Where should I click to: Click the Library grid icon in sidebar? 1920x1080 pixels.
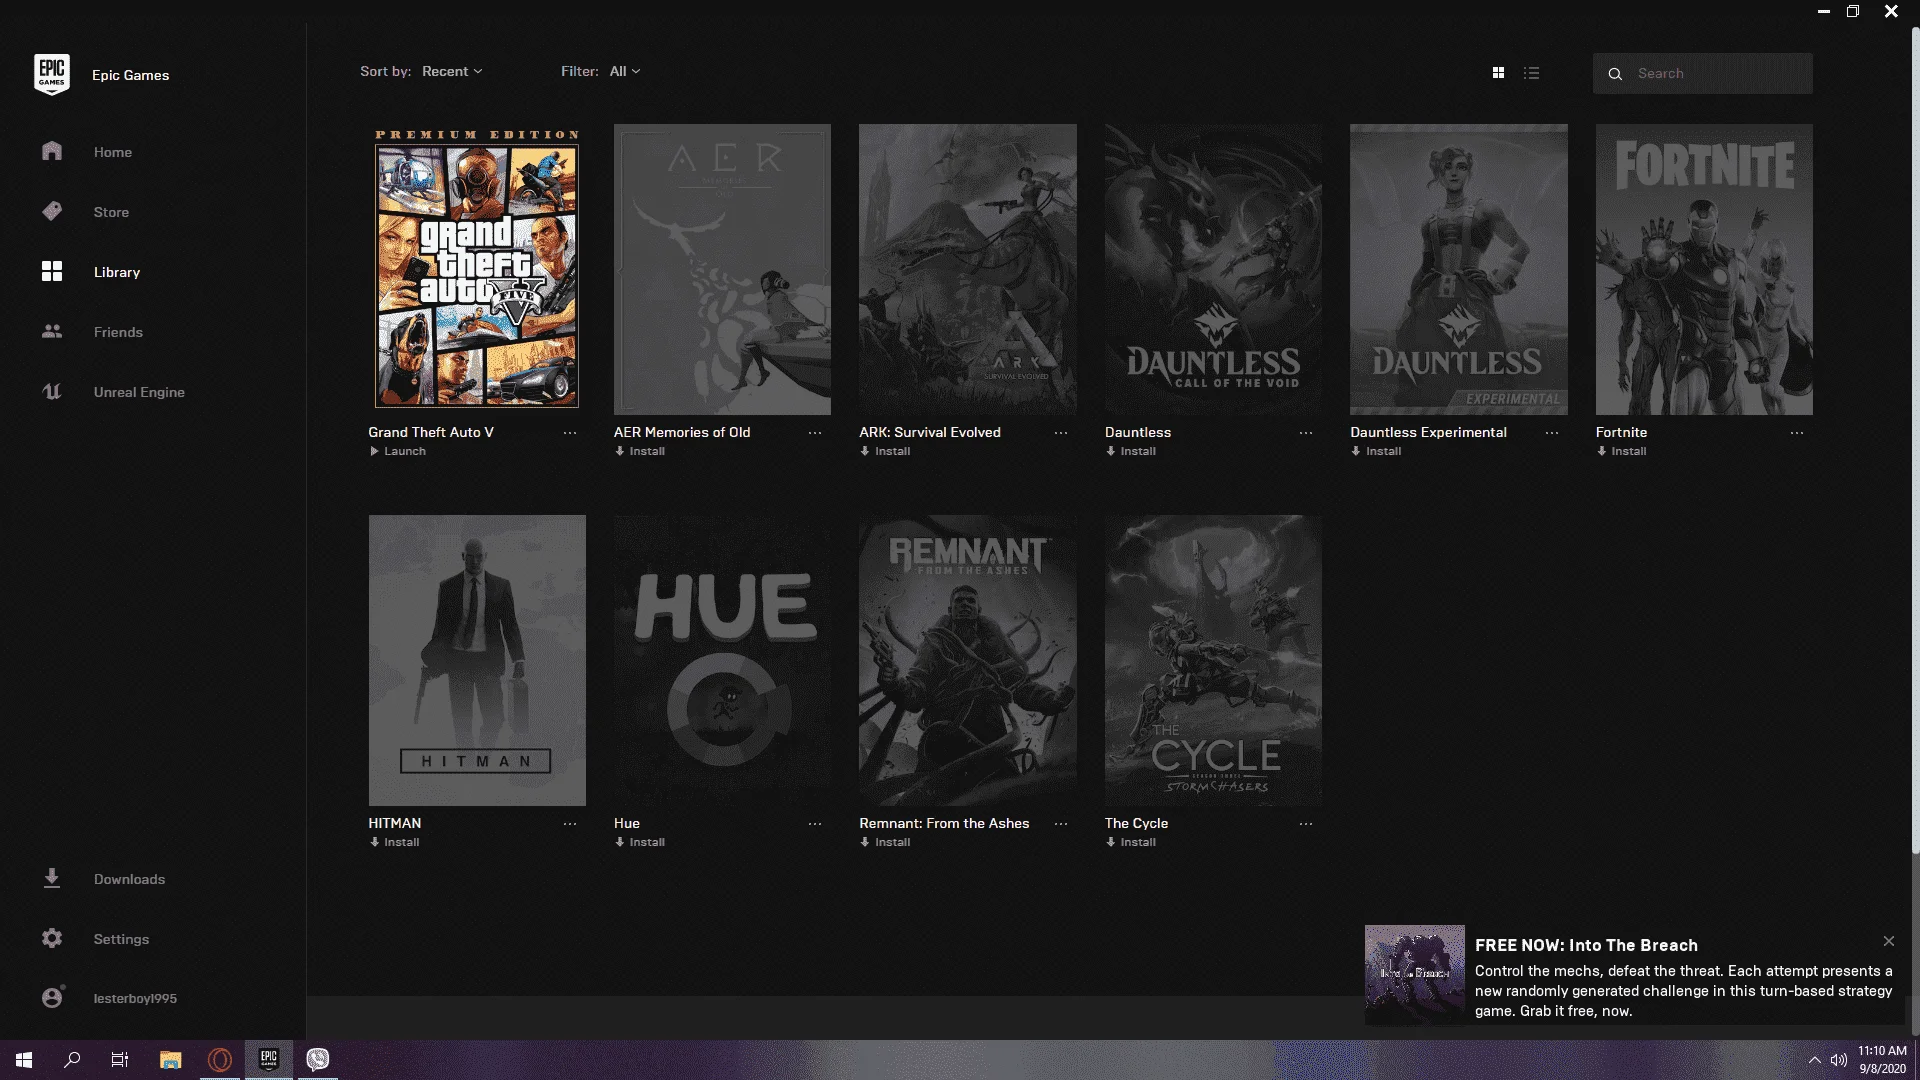click(52, 271)
